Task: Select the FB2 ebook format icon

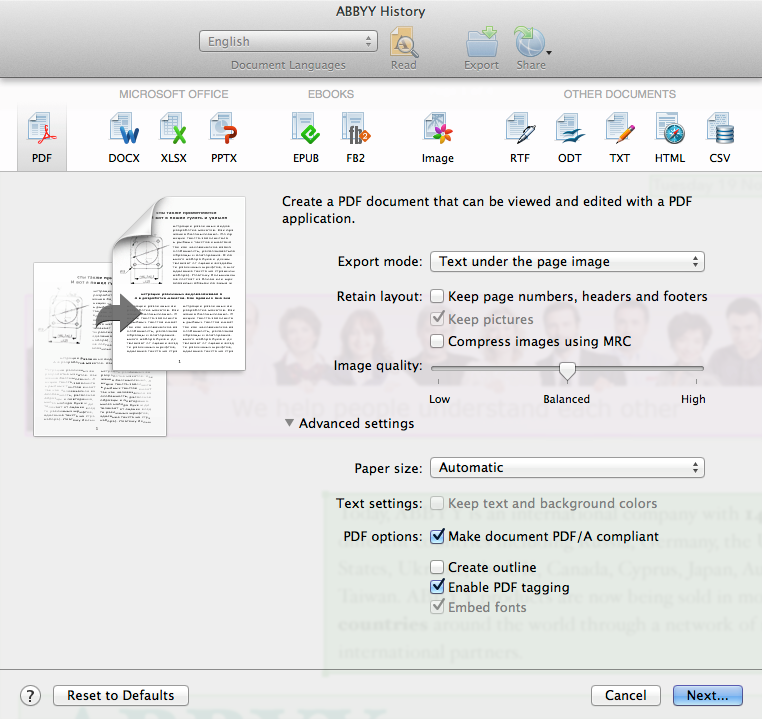Action: tap(355, 138)
